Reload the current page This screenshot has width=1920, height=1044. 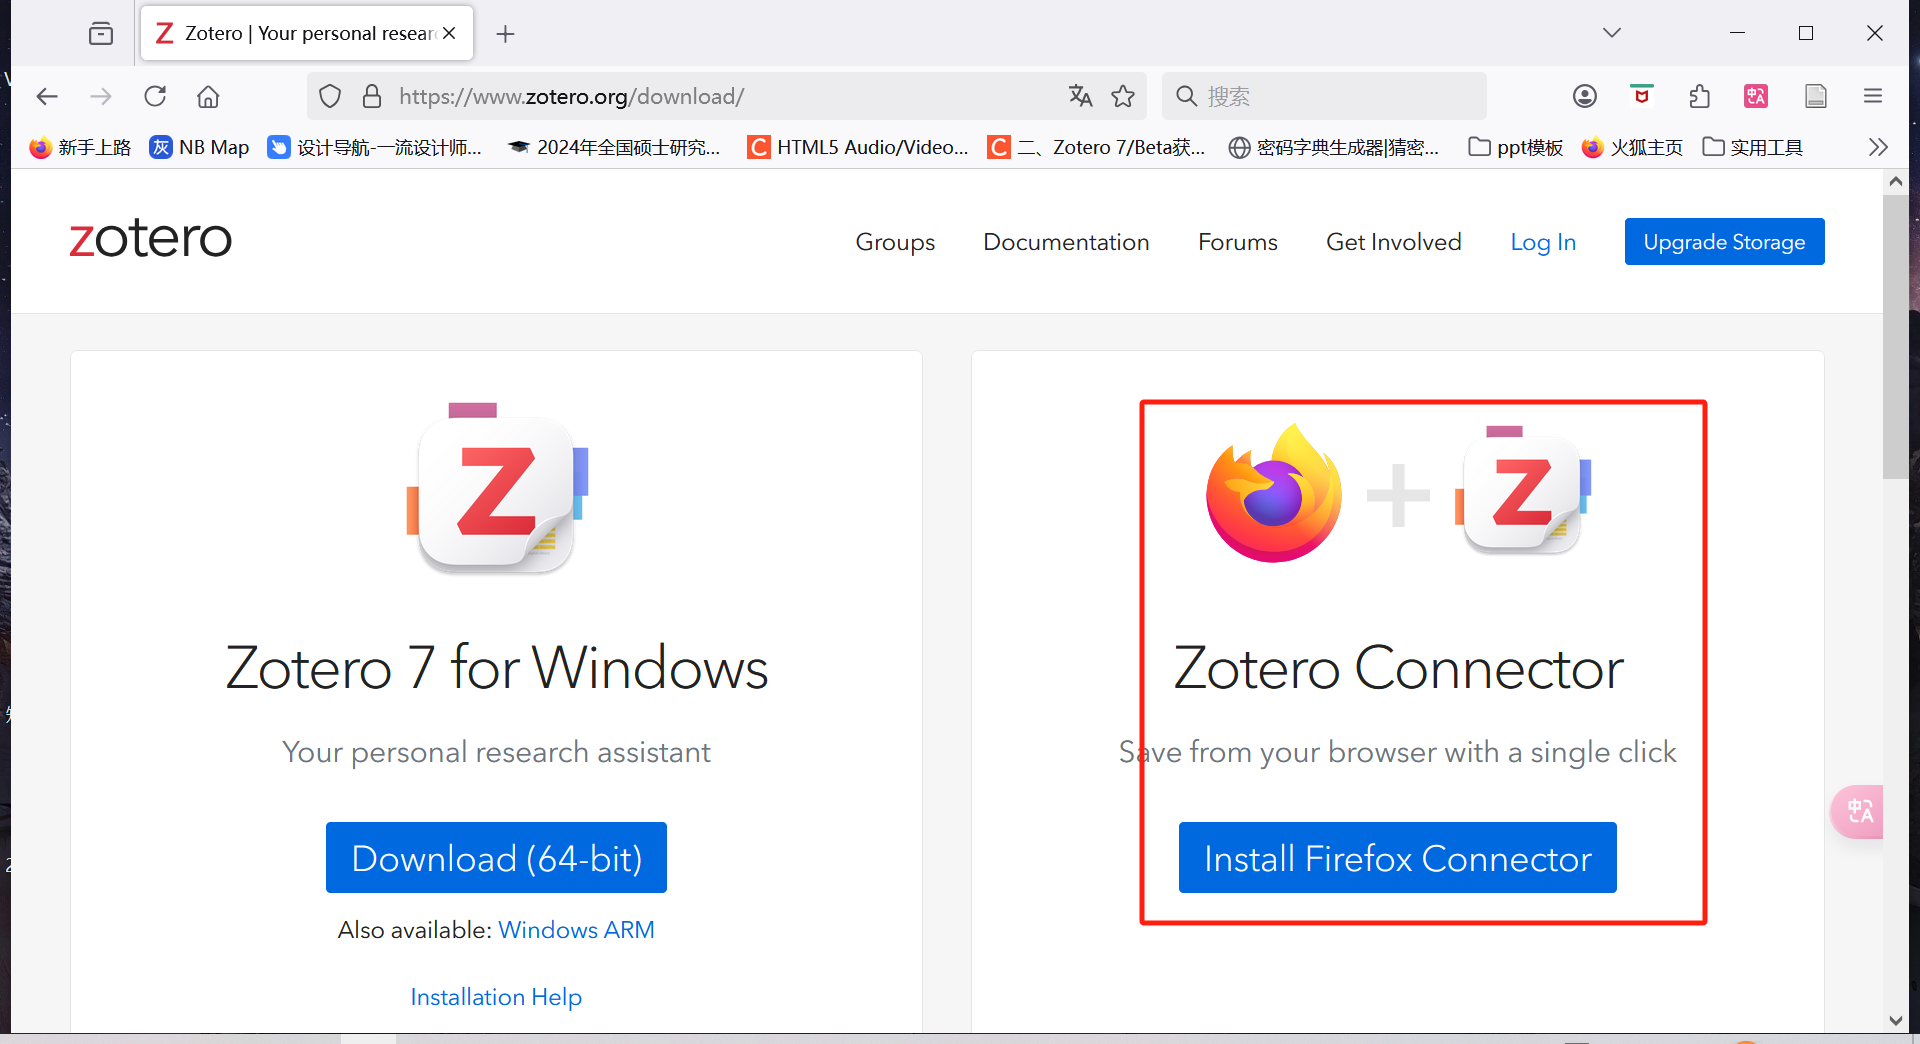click(x=155, y=96)
